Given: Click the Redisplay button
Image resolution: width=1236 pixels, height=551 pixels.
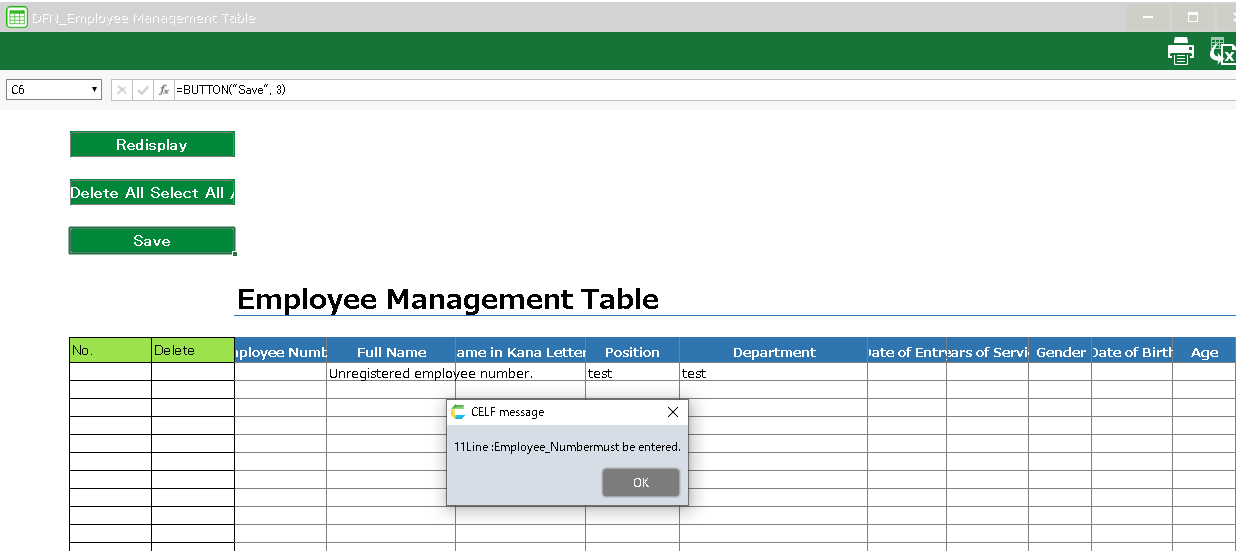Looking at the screenshot, I should pyautogui.click(x=152, y=145).
